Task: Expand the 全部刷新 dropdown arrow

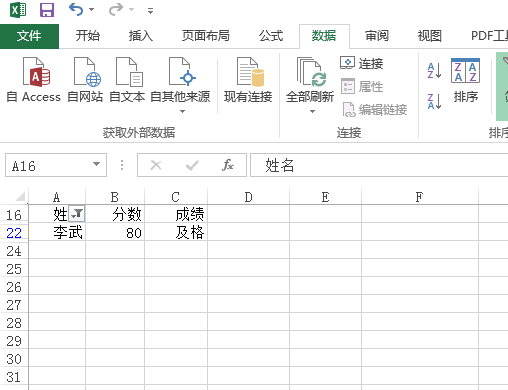Action: coord(312,111)
